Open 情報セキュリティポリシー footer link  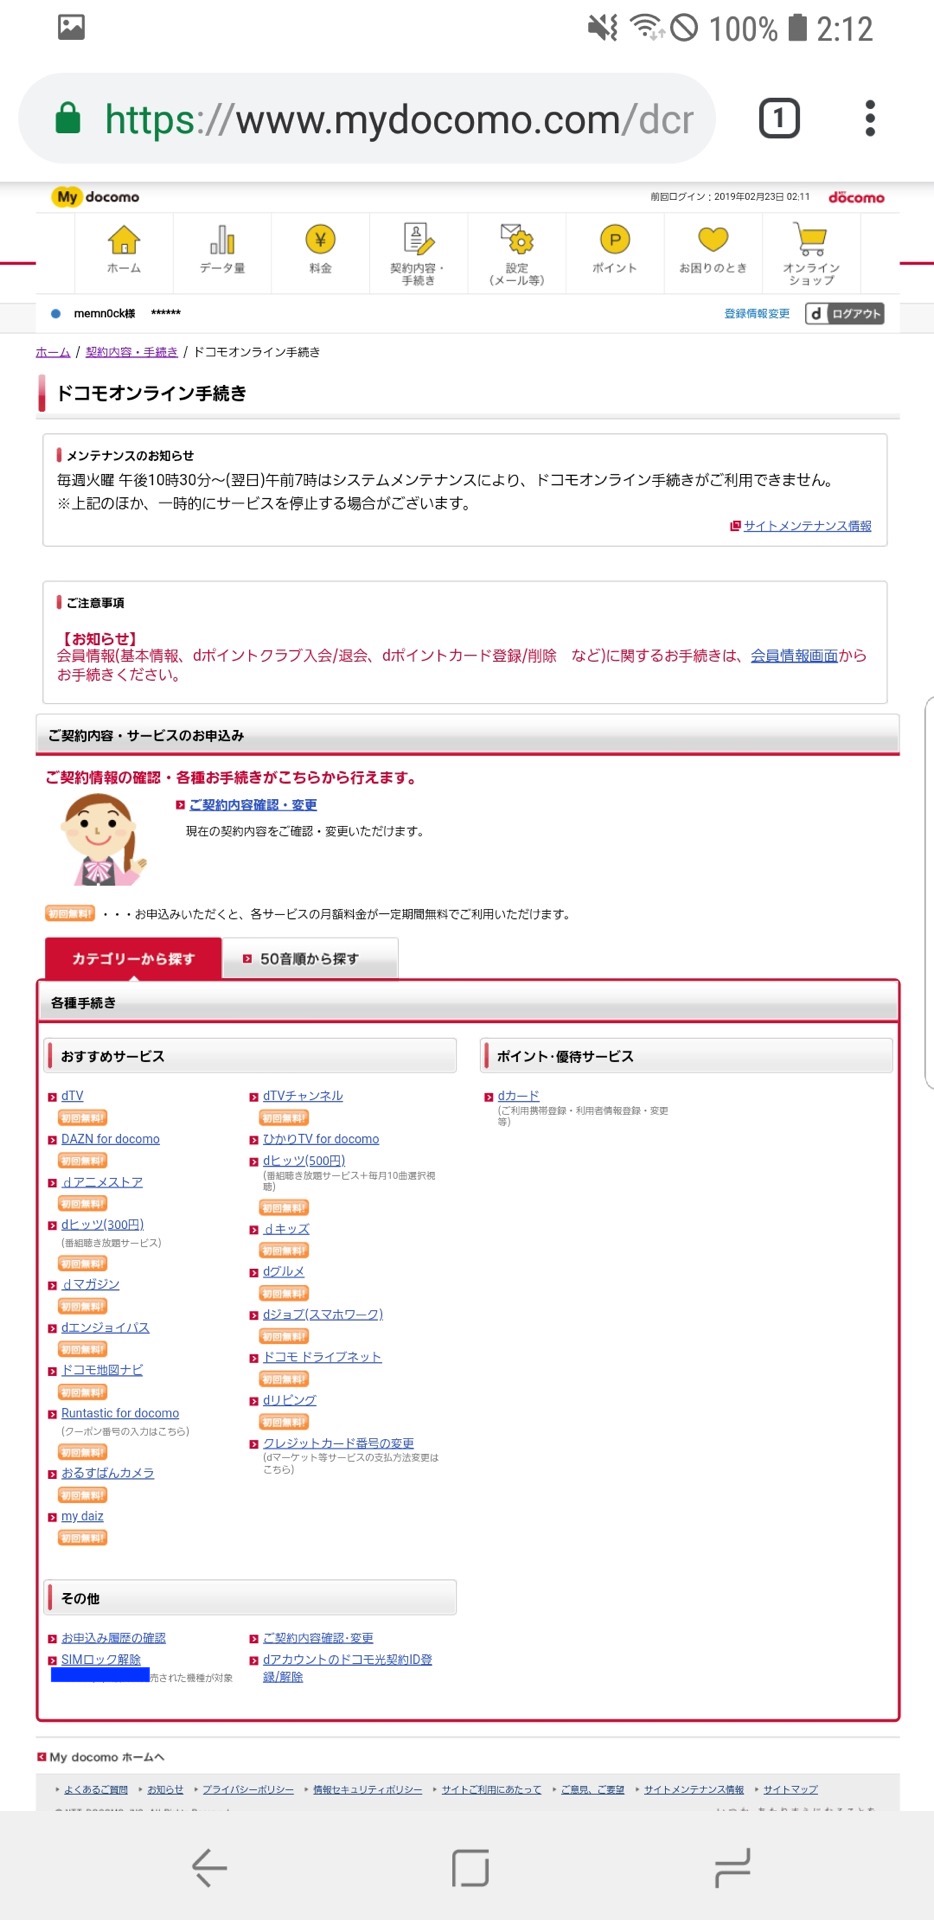coord(368,1790)
